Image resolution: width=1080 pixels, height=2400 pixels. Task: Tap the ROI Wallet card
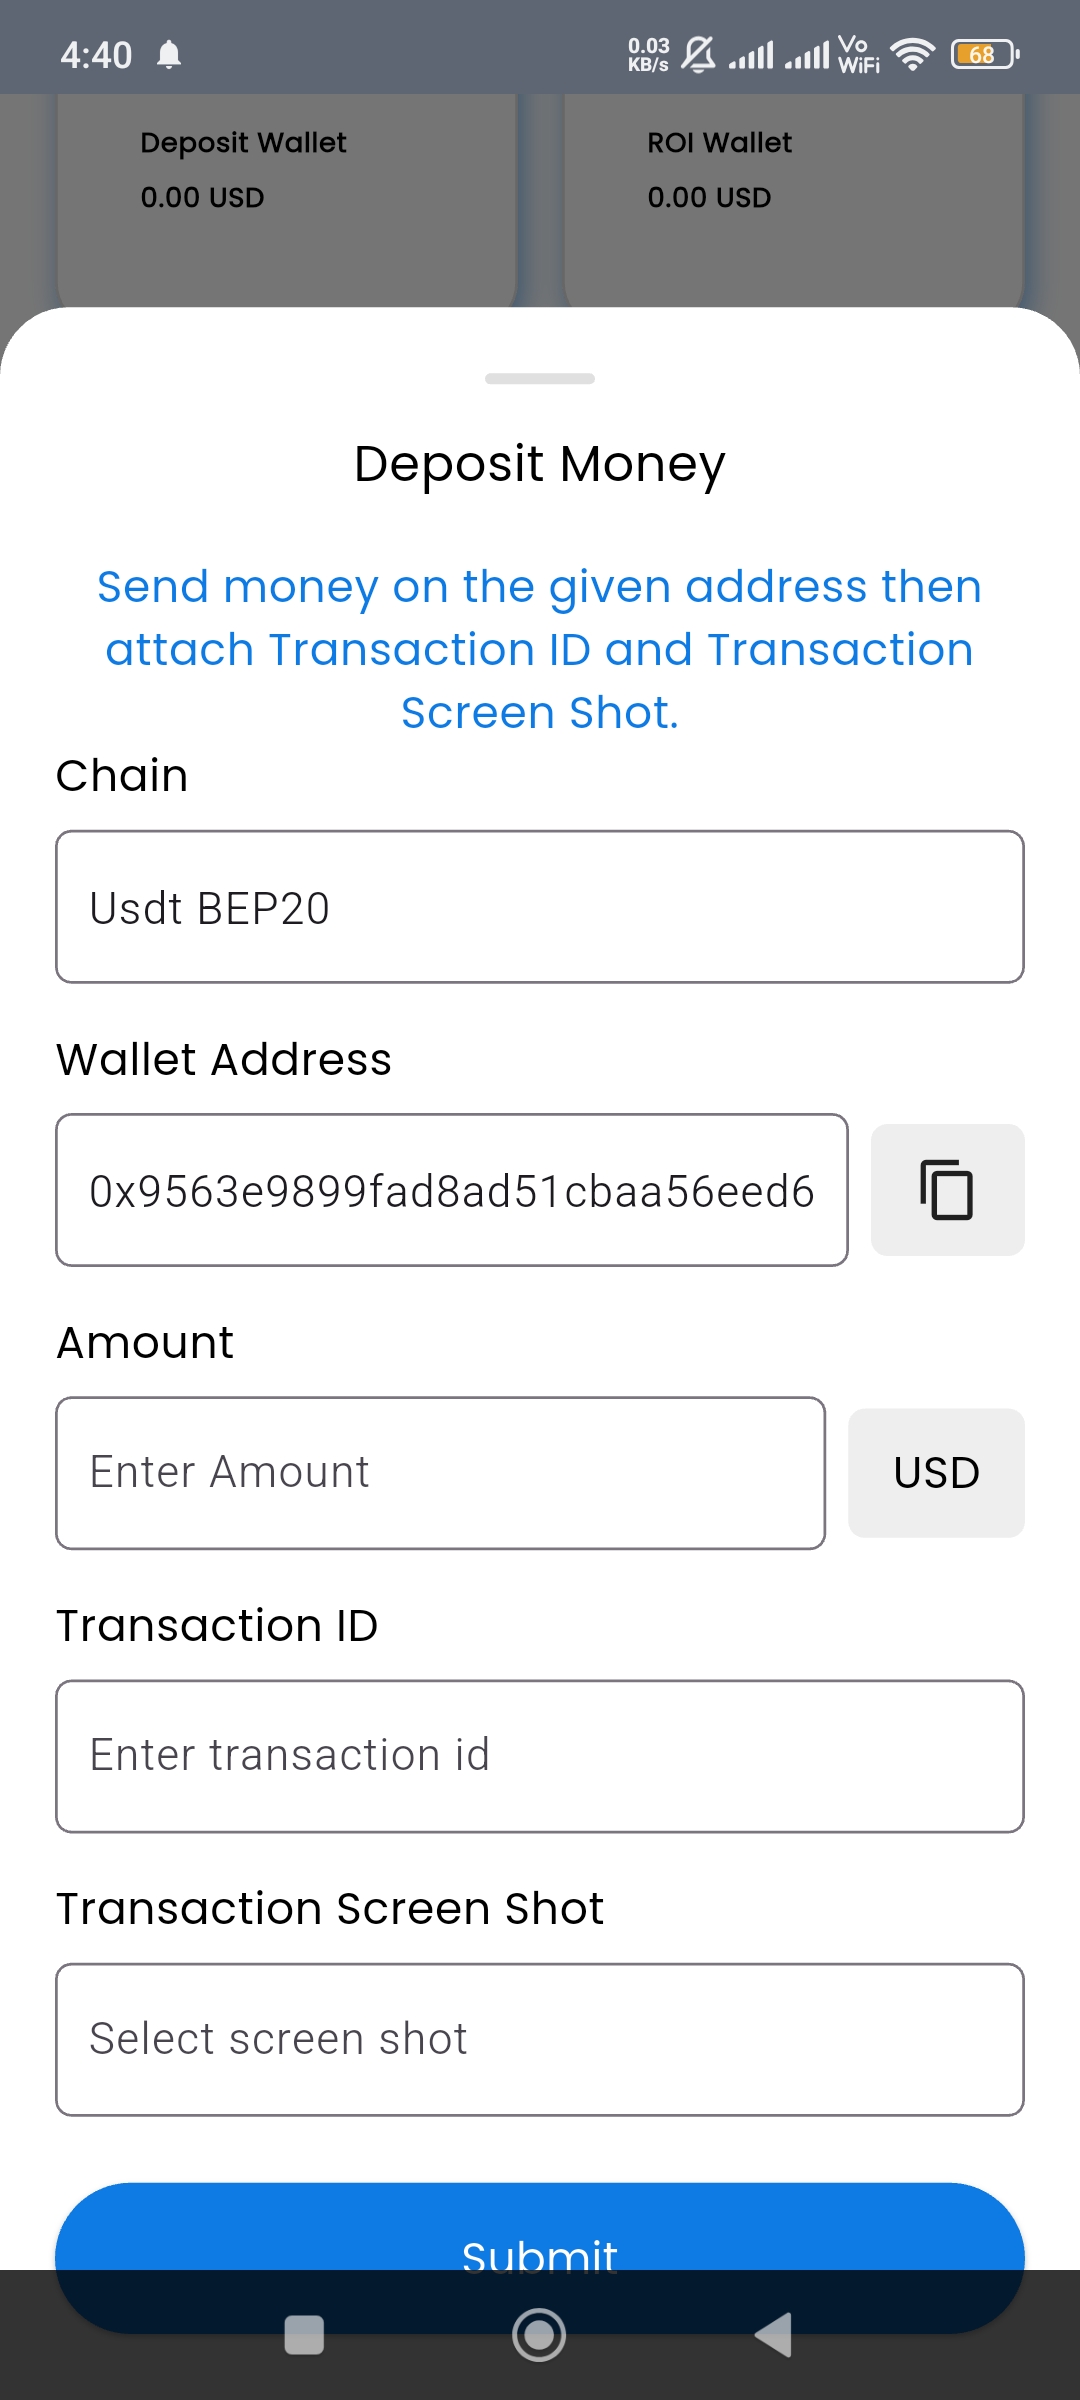[x=793, y=200]
